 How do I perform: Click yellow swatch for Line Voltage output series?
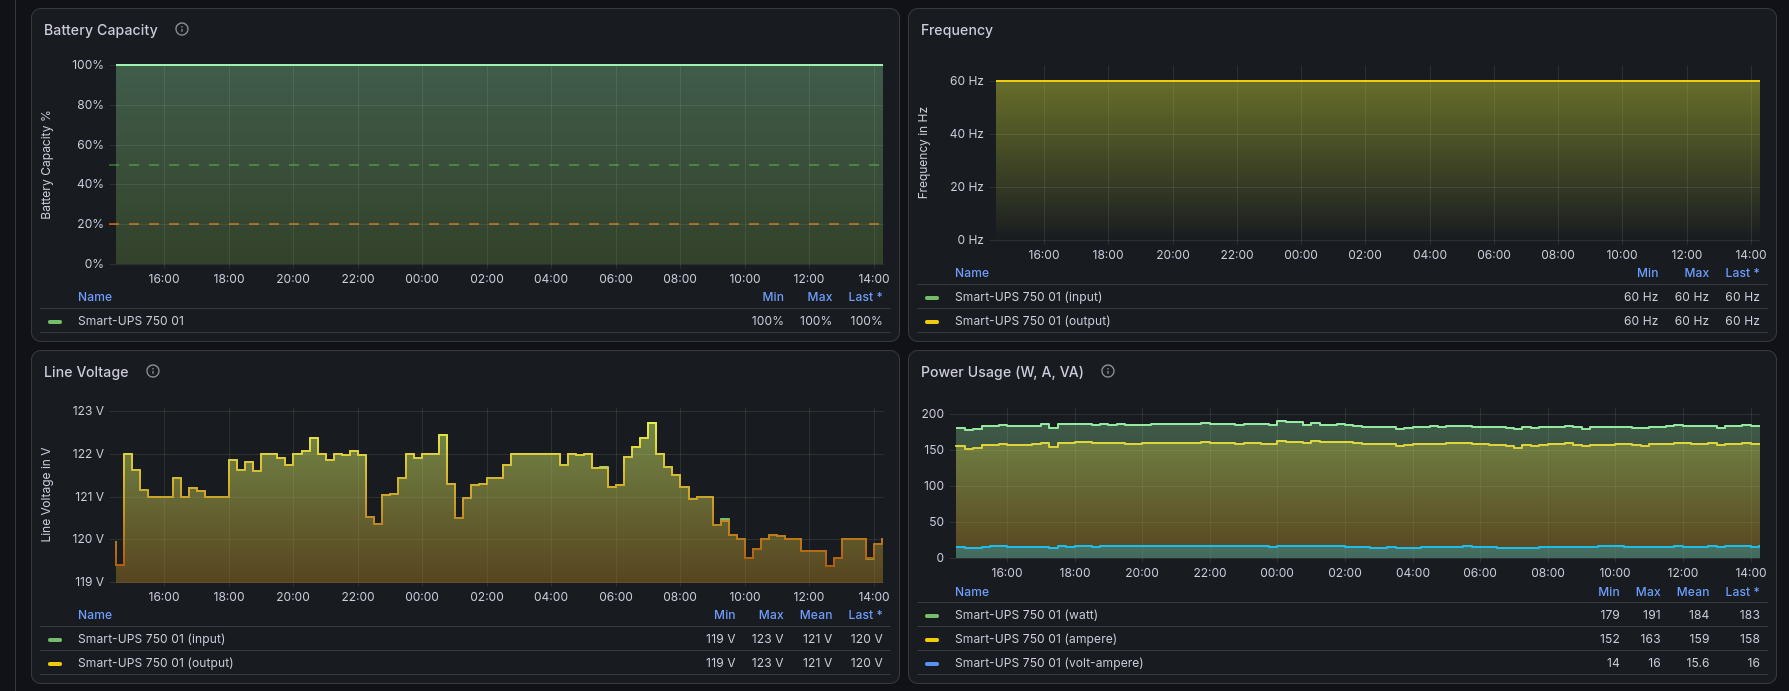click(55, 664)
